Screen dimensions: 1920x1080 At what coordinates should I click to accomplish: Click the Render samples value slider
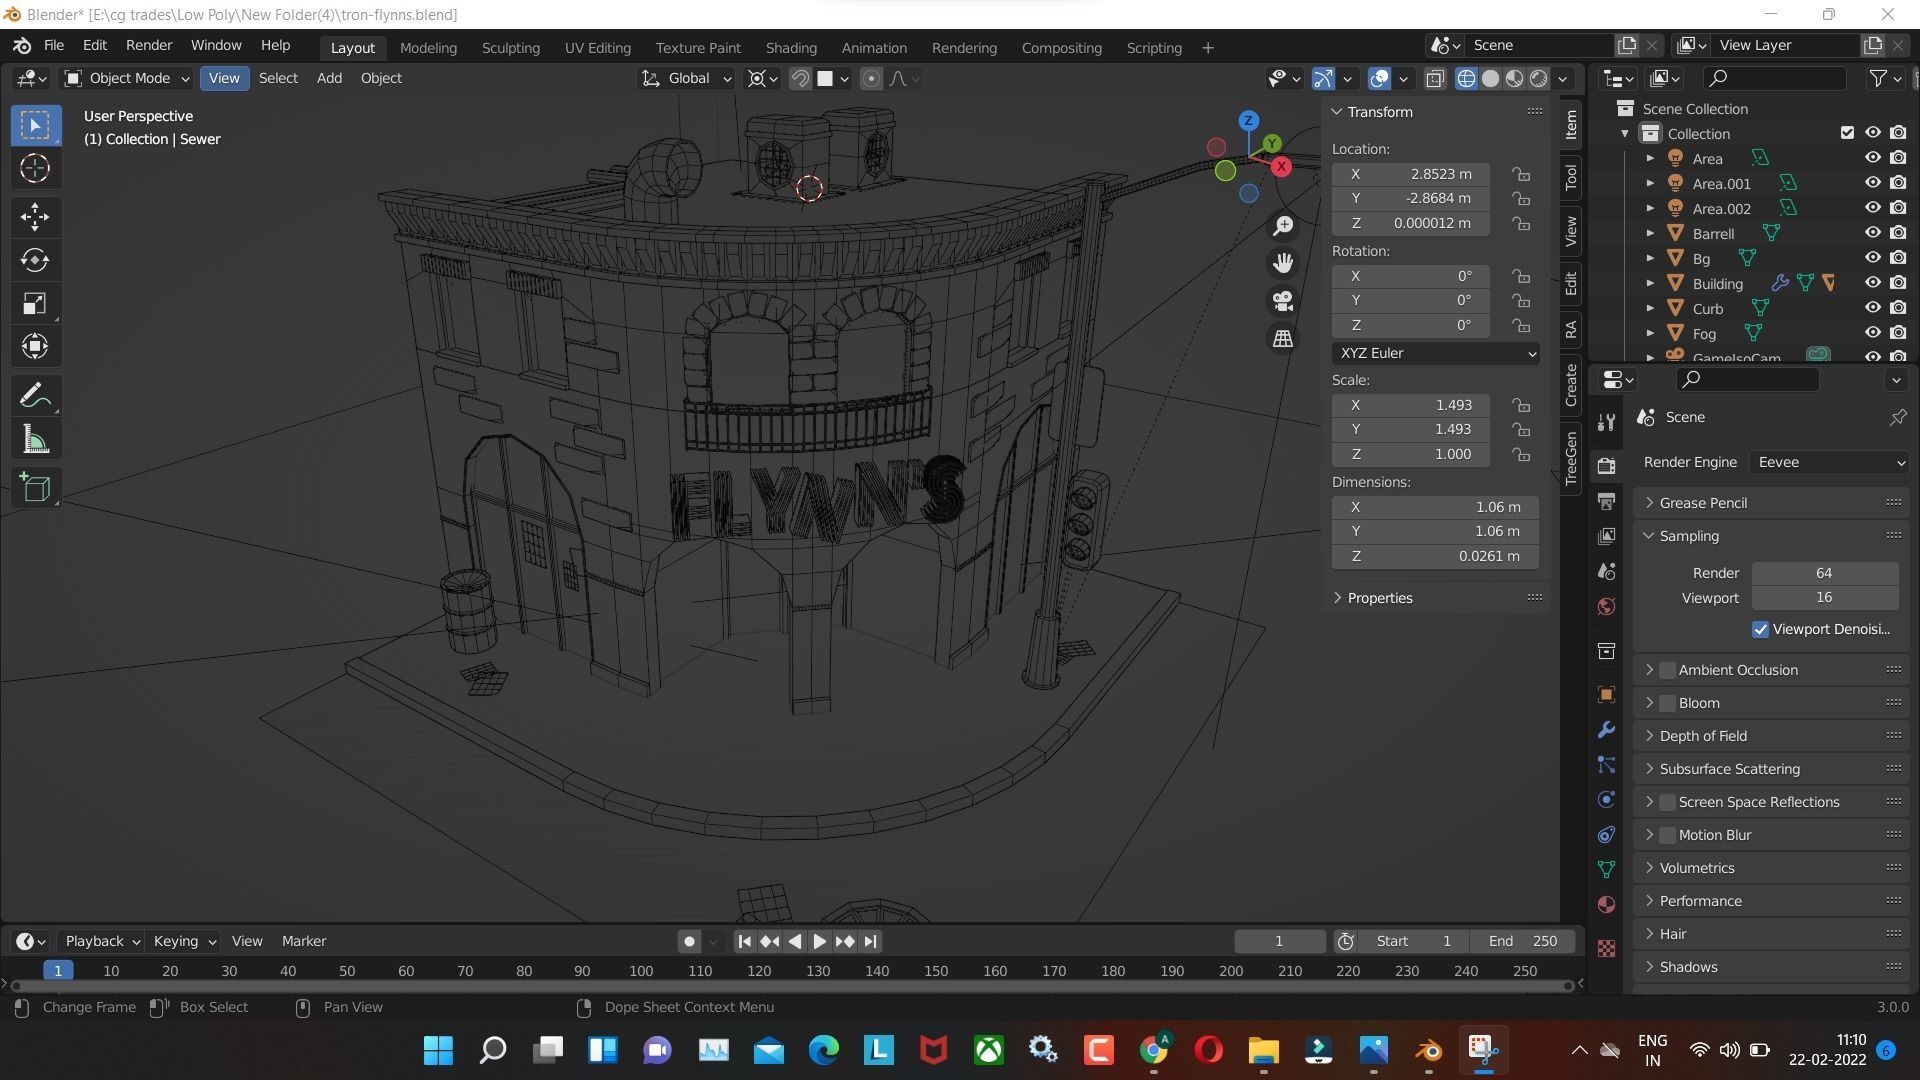(1824, 573)
